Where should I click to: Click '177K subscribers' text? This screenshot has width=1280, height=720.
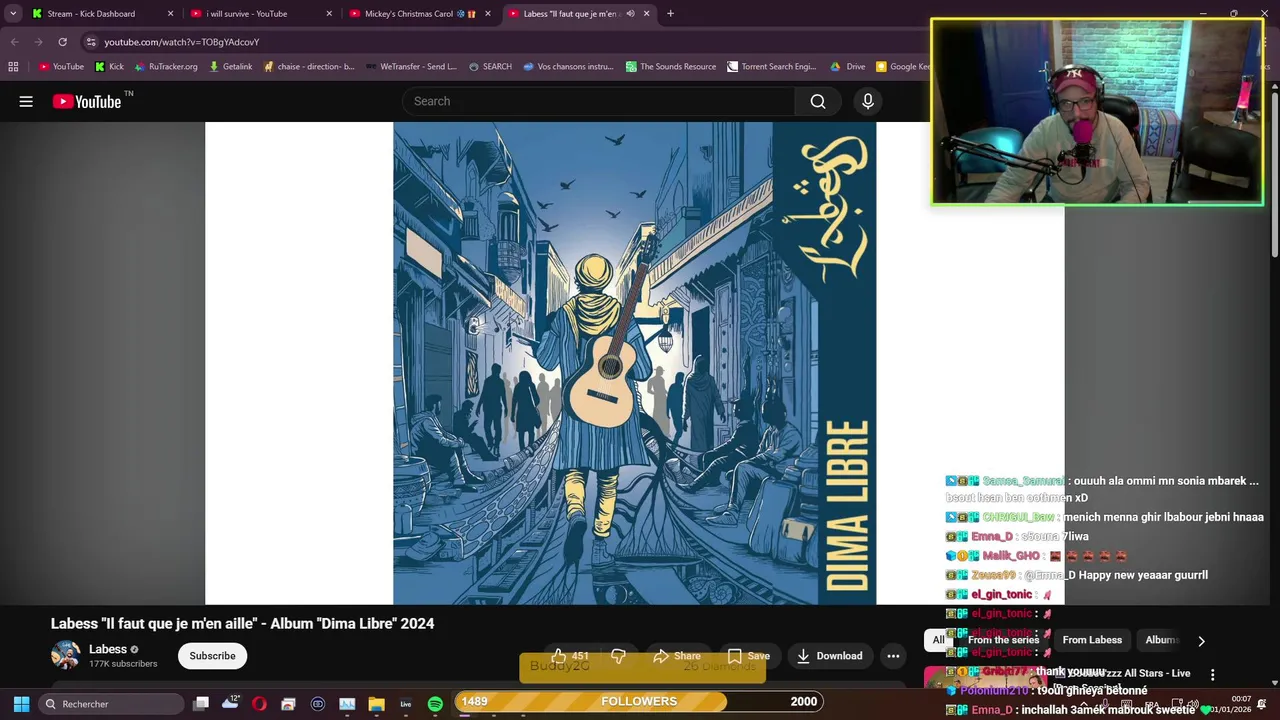[123, 664]
